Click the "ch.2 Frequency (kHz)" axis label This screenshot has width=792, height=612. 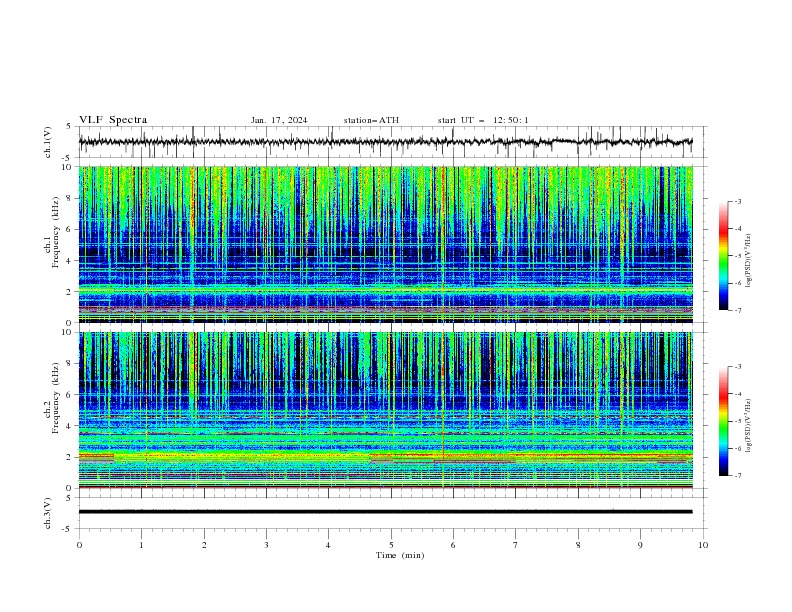coord(52,398)
